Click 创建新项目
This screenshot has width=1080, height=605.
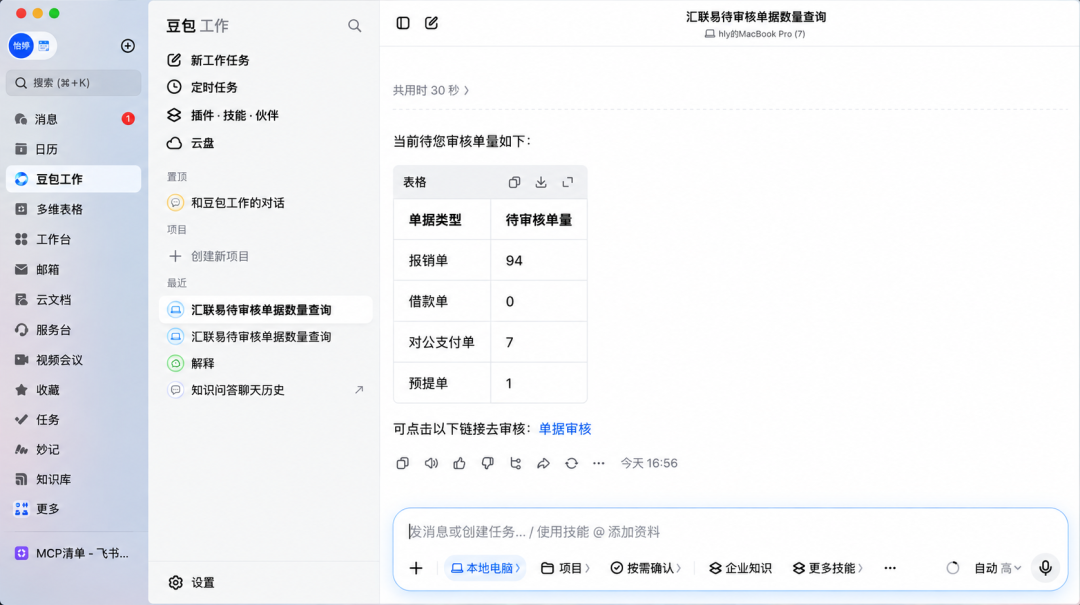(x=266, y=256)
